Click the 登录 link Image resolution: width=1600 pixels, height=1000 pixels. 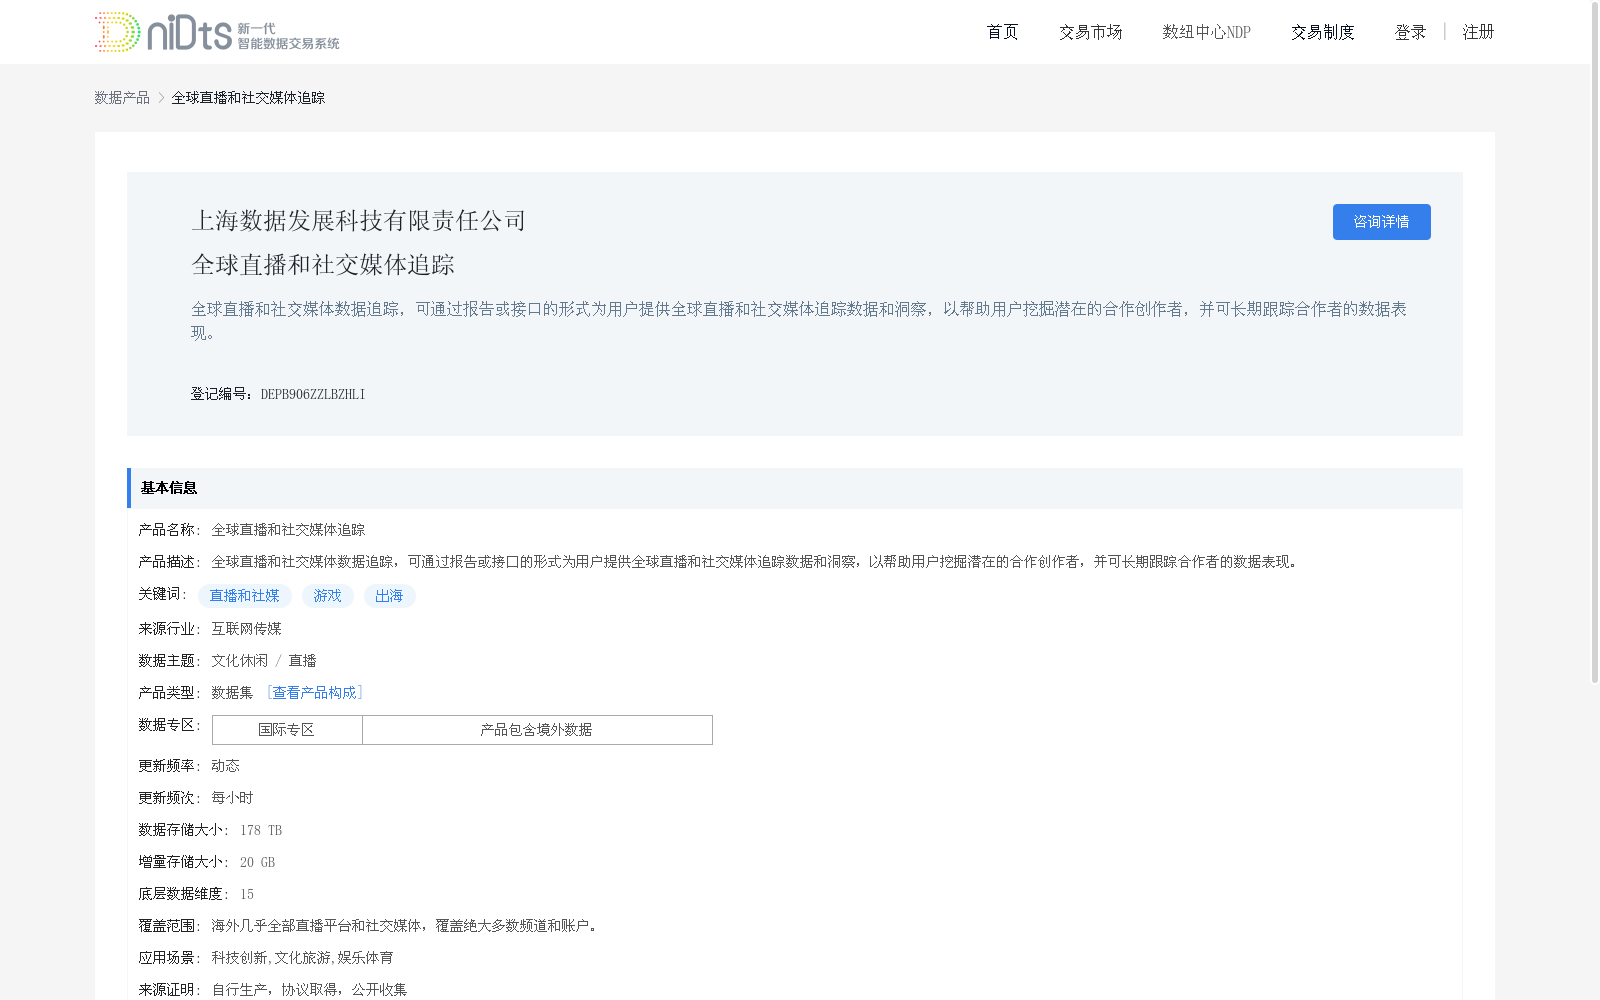1410,32
